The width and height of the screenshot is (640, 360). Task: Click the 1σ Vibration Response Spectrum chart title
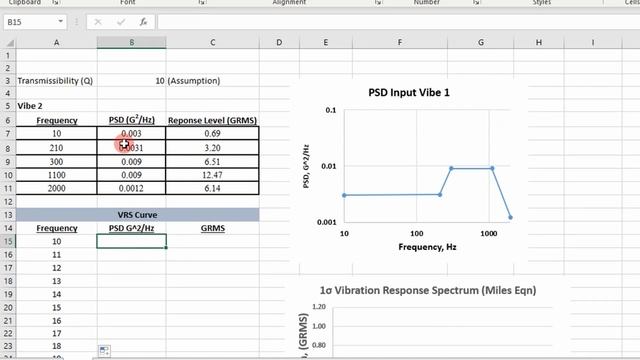(427, 290)
